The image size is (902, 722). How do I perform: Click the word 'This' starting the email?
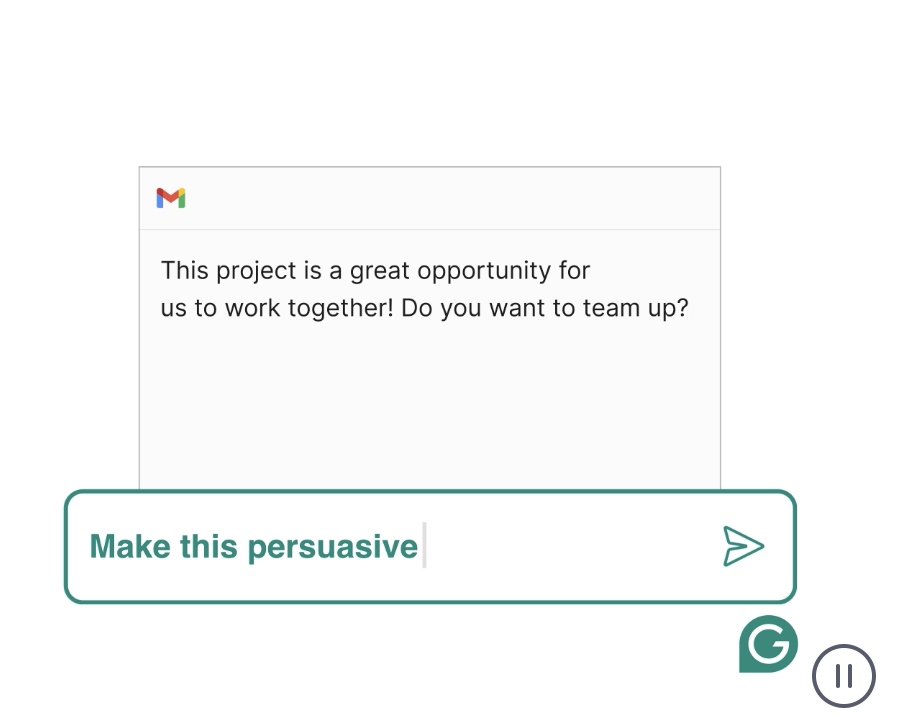click(185, 271)
